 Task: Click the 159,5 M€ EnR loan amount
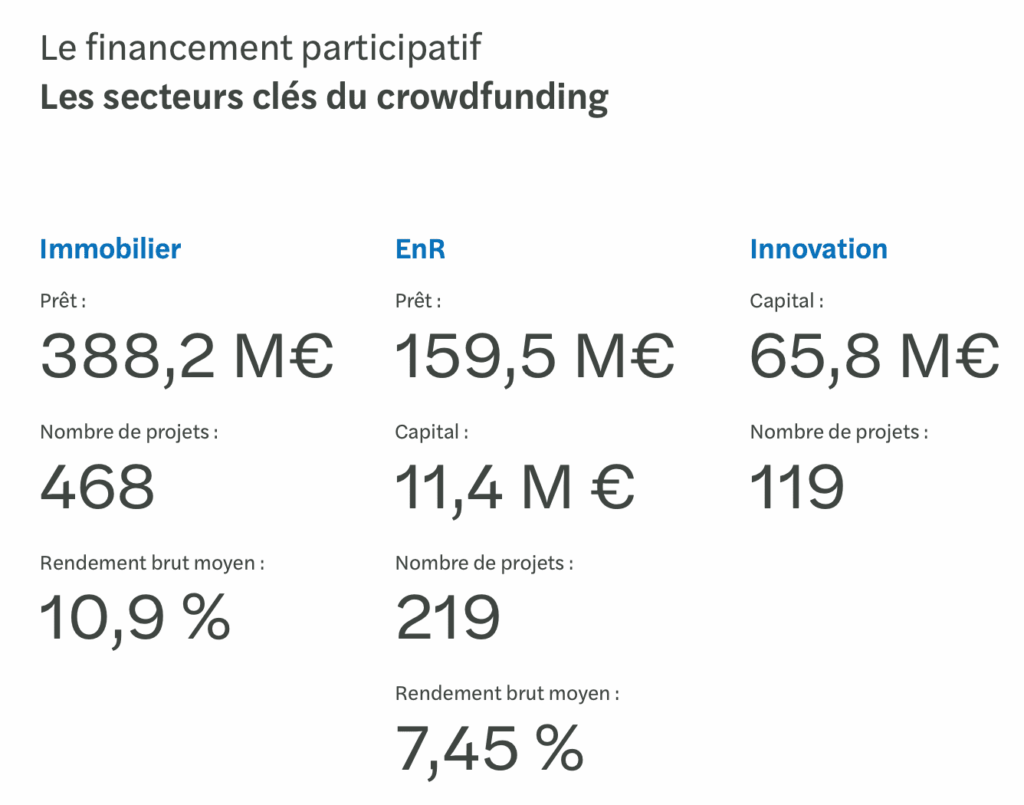click(535, 357)
